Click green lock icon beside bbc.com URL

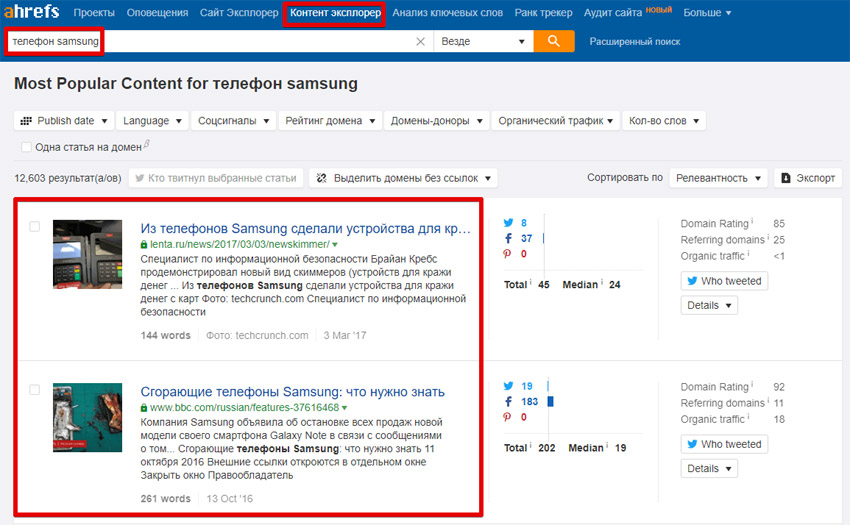[x=144, y=408]
